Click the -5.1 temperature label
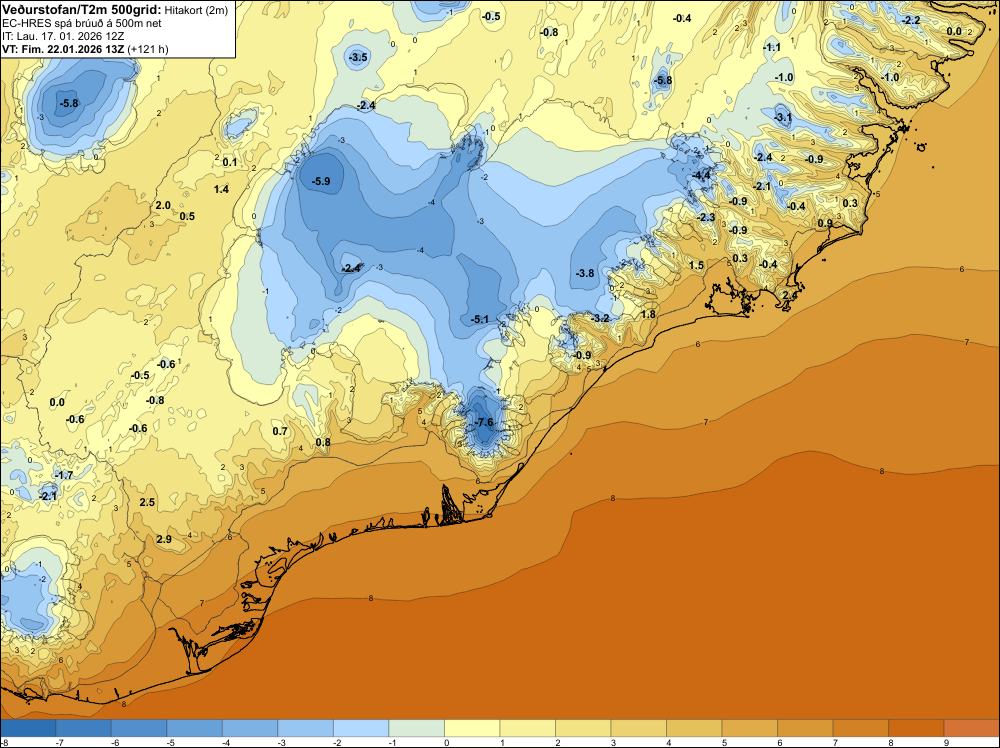This screenshot has height=748, width=1000. [x=480, y=319]
